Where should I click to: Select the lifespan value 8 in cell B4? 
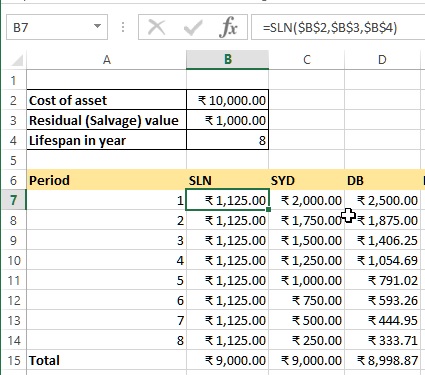[228, 140]
